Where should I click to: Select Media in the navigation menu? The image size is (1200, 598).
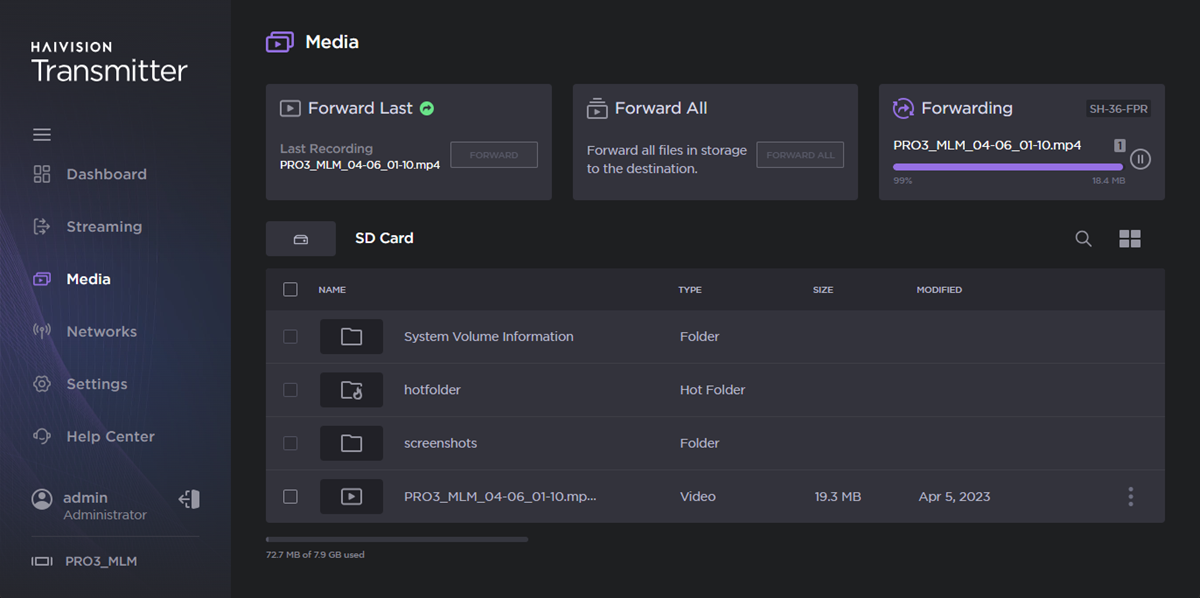click(x=88, y=279)
